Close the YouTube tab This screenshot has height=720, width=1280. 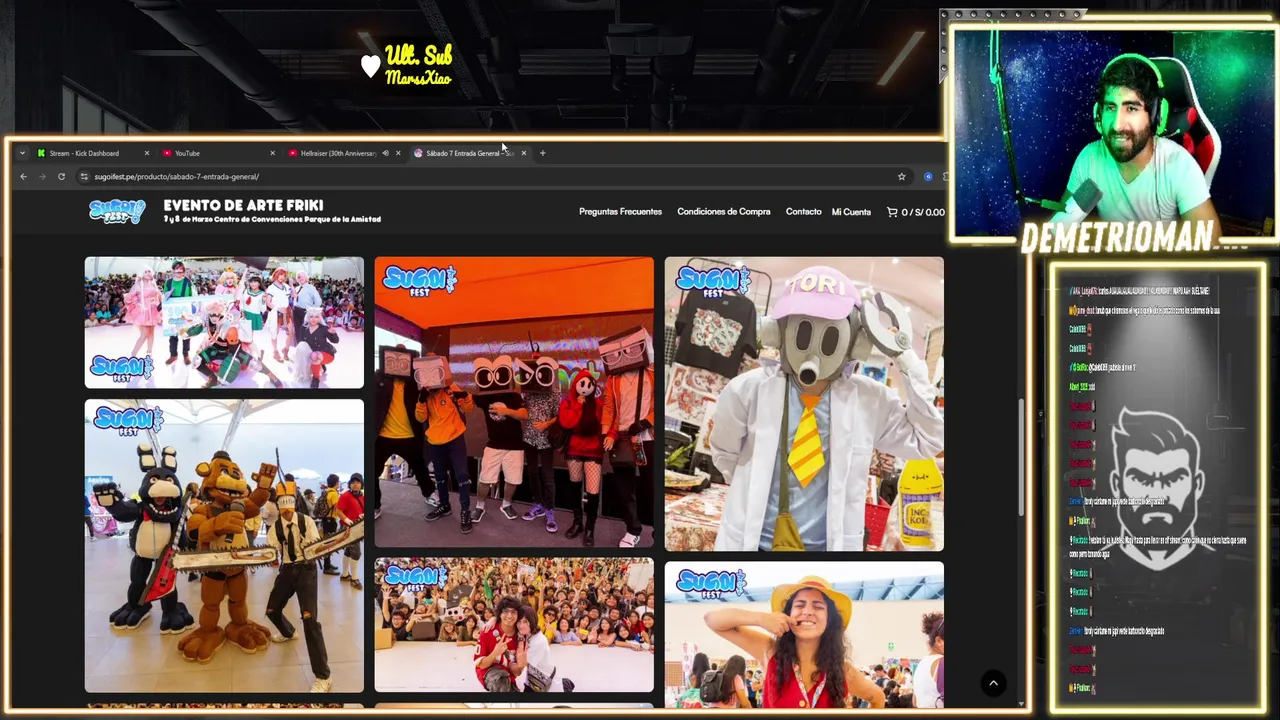click(272, 153)
